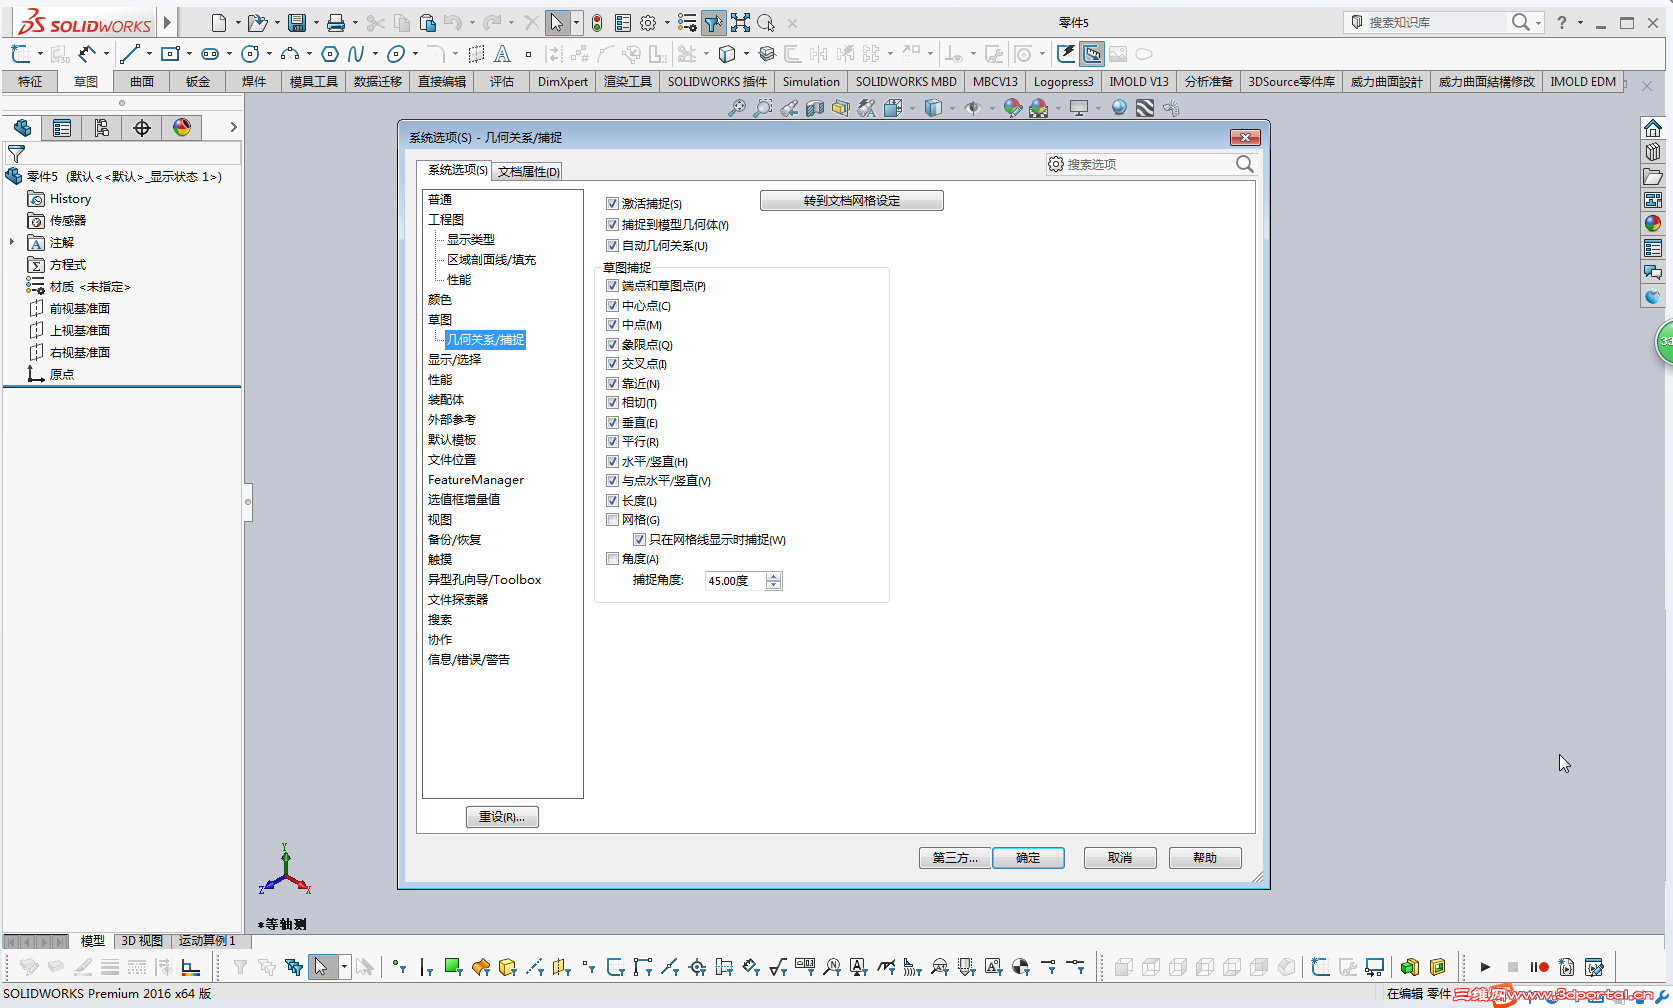Viewport: 1673px width, 1008px height.
Task: Select the sketch Text tool
Action: (502, 54)
